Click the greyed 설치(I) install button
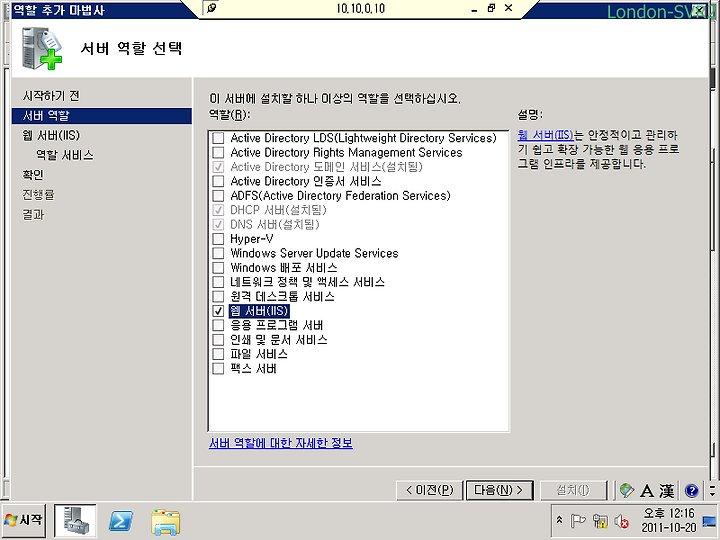 tap(573, 490)
